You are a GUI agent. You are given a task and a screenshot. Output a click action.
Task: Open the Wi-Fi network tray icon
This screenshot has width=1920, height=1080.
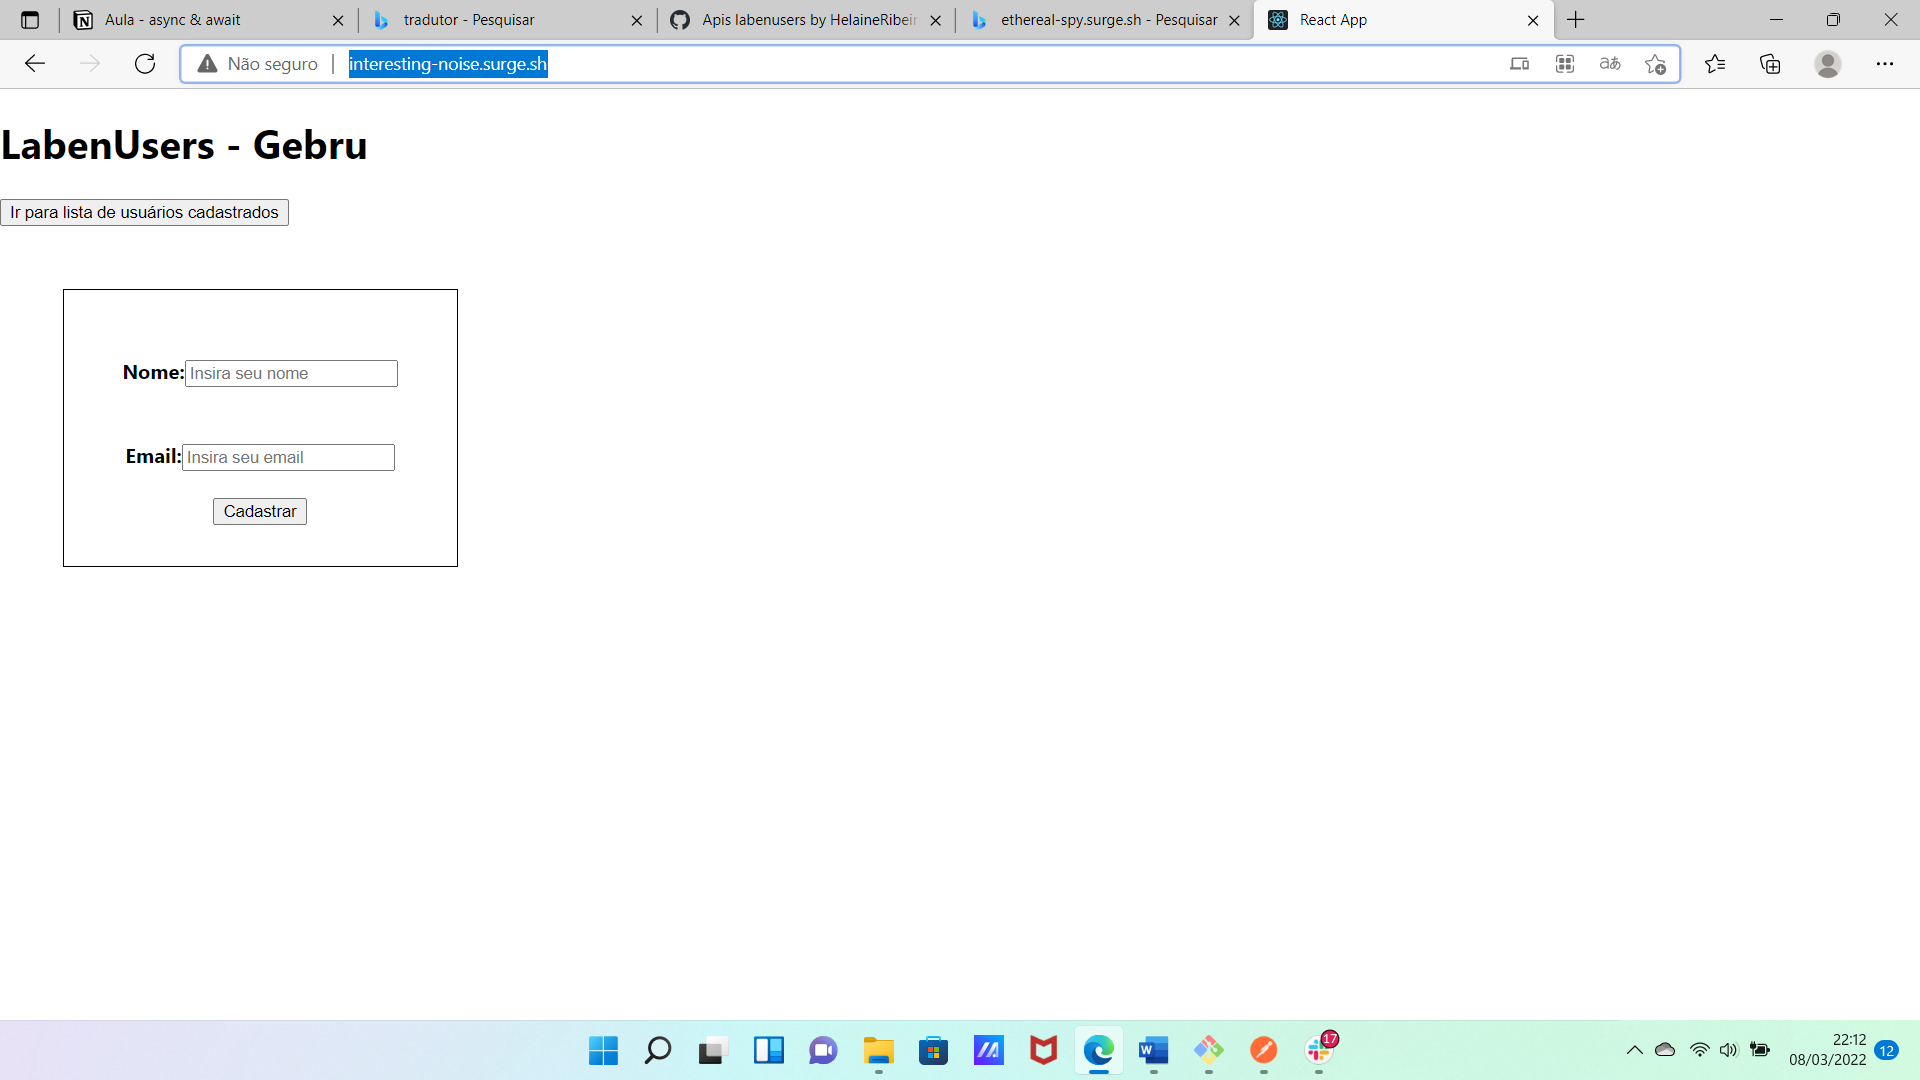(1699, 1050)
